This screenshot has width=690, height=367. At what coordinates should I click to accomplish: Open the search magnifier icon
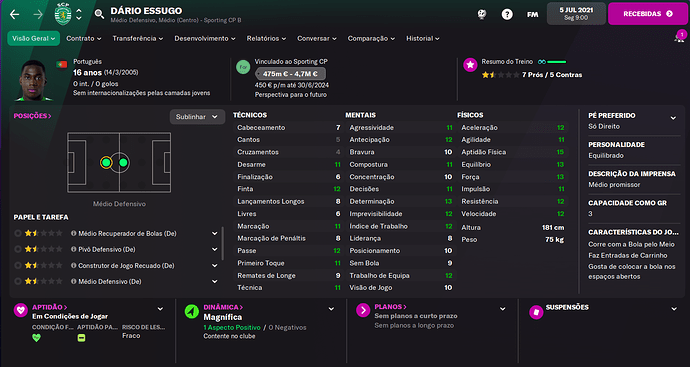(x=99, y=15)
